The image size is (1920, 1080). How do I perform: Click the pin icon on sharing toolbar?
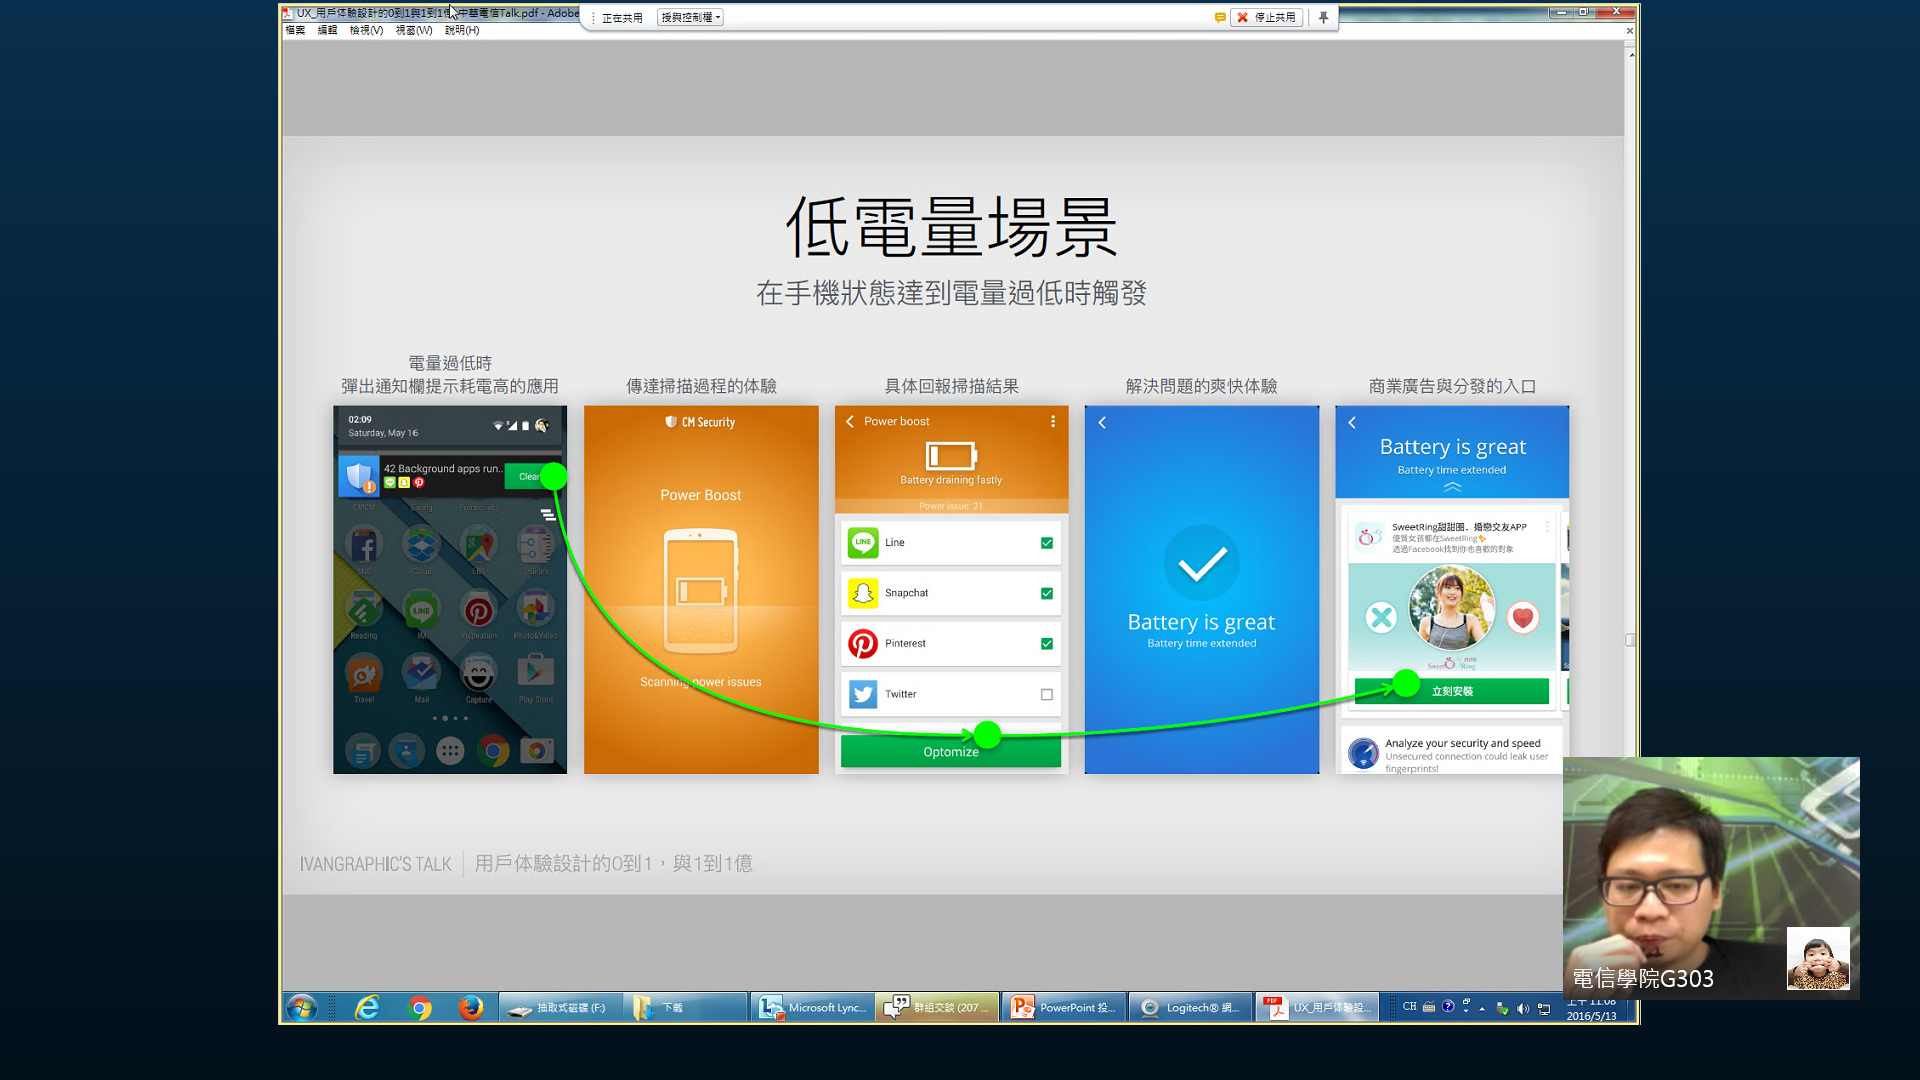pyautogui.click(x=1323, y=17)
